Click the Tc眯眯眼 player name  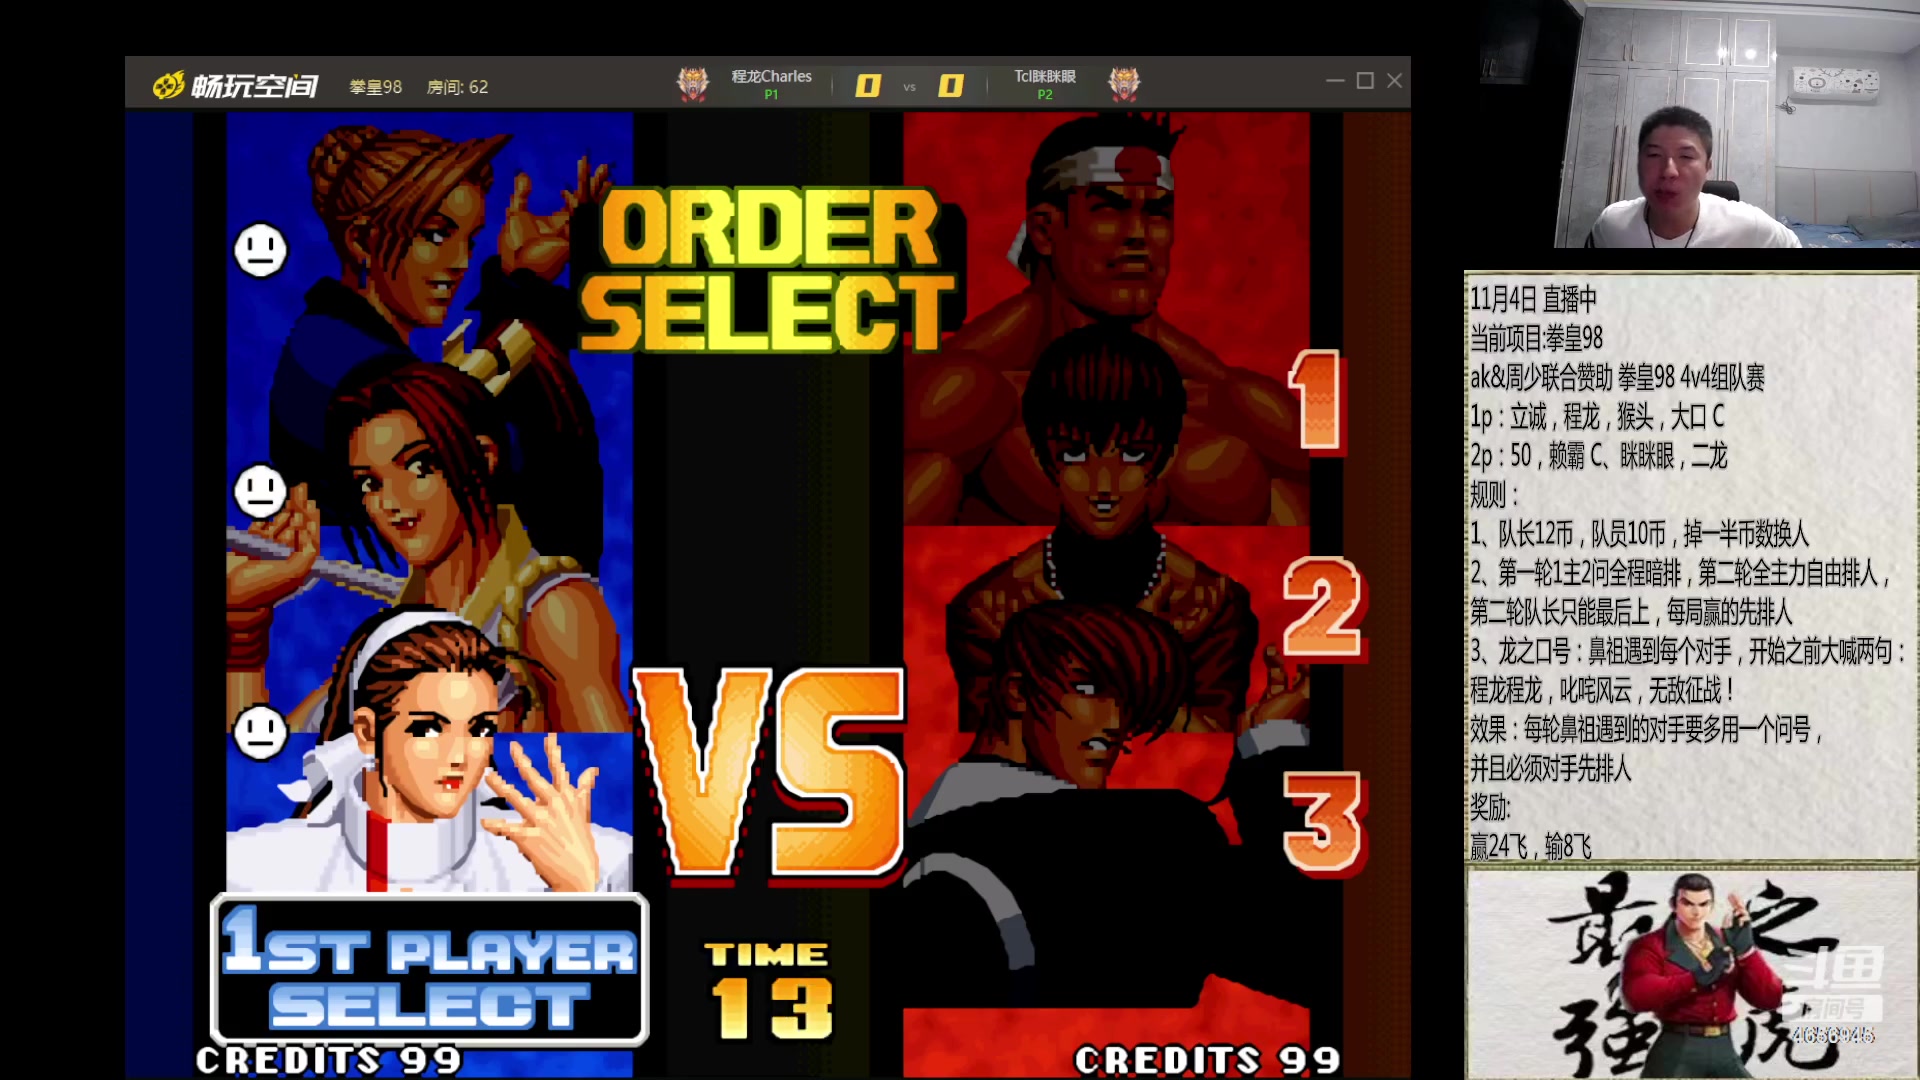(1045, 76)
